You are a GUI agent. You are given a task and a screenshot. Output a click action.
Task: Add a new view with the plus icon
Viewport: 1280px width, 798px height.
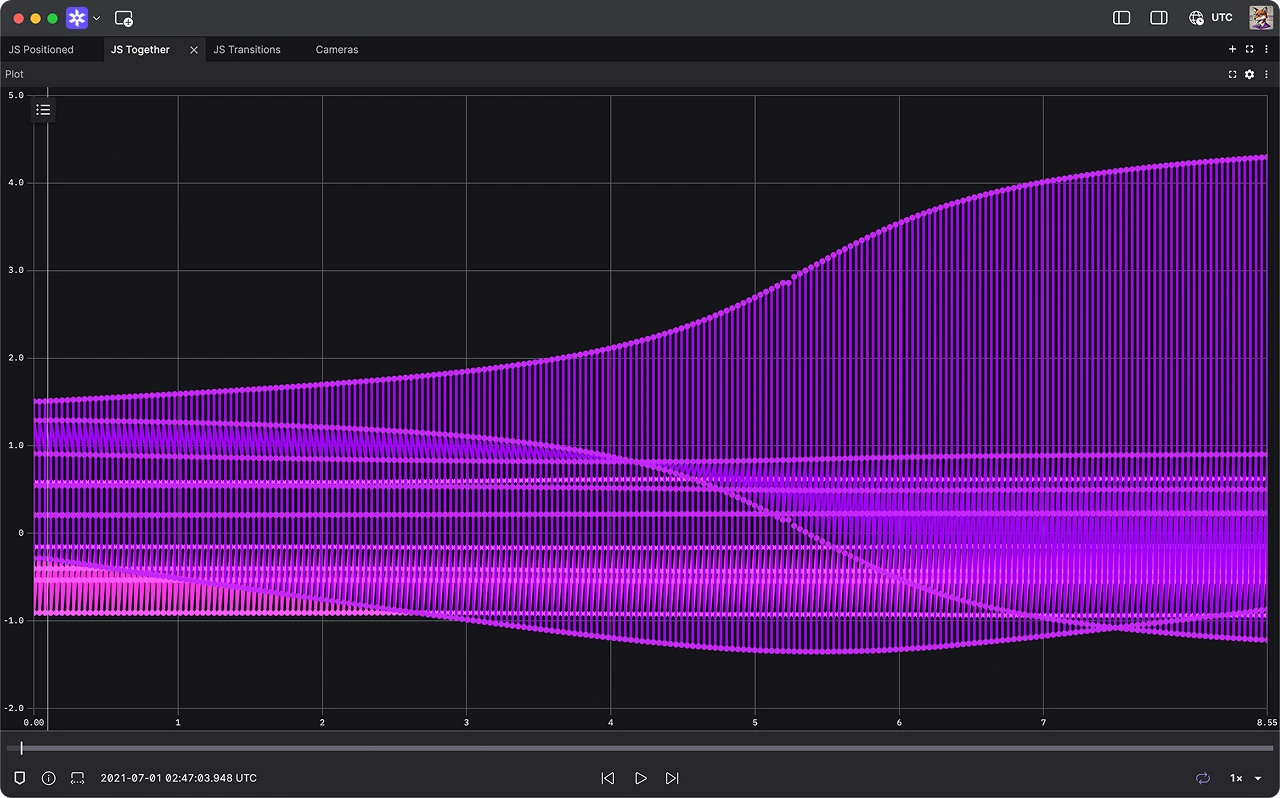(x=1232, y=49)
